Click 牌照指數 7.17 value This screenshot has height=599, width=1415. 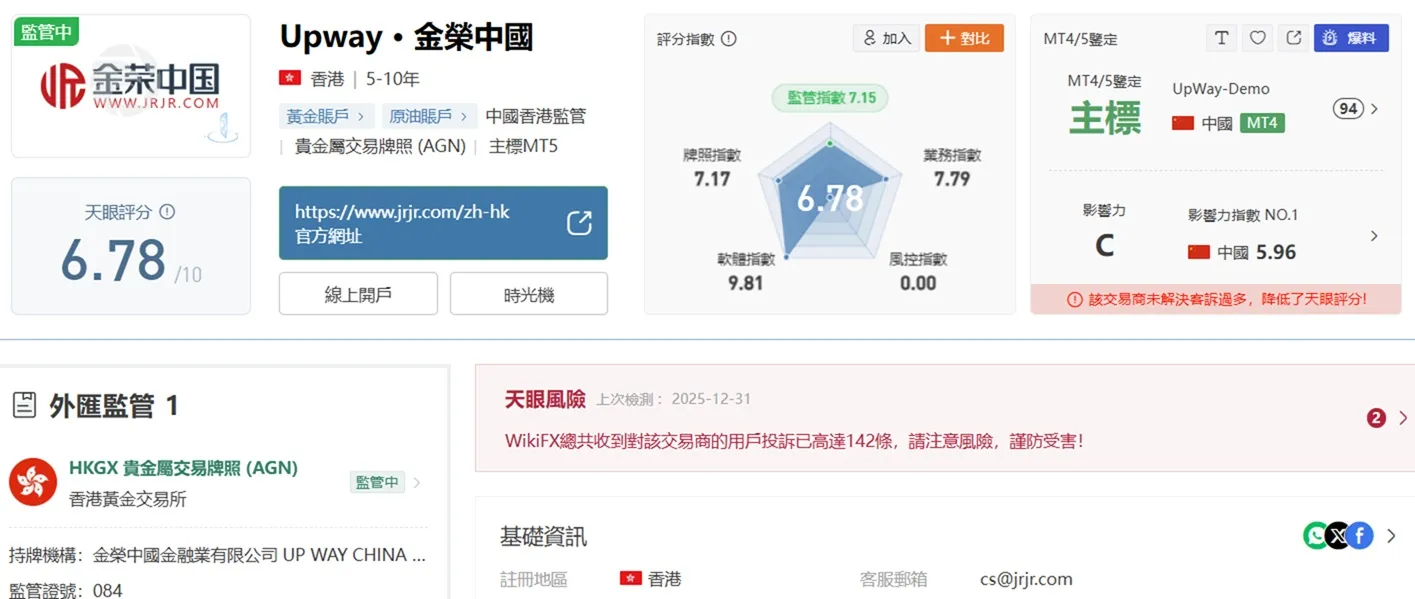(712, 179)
